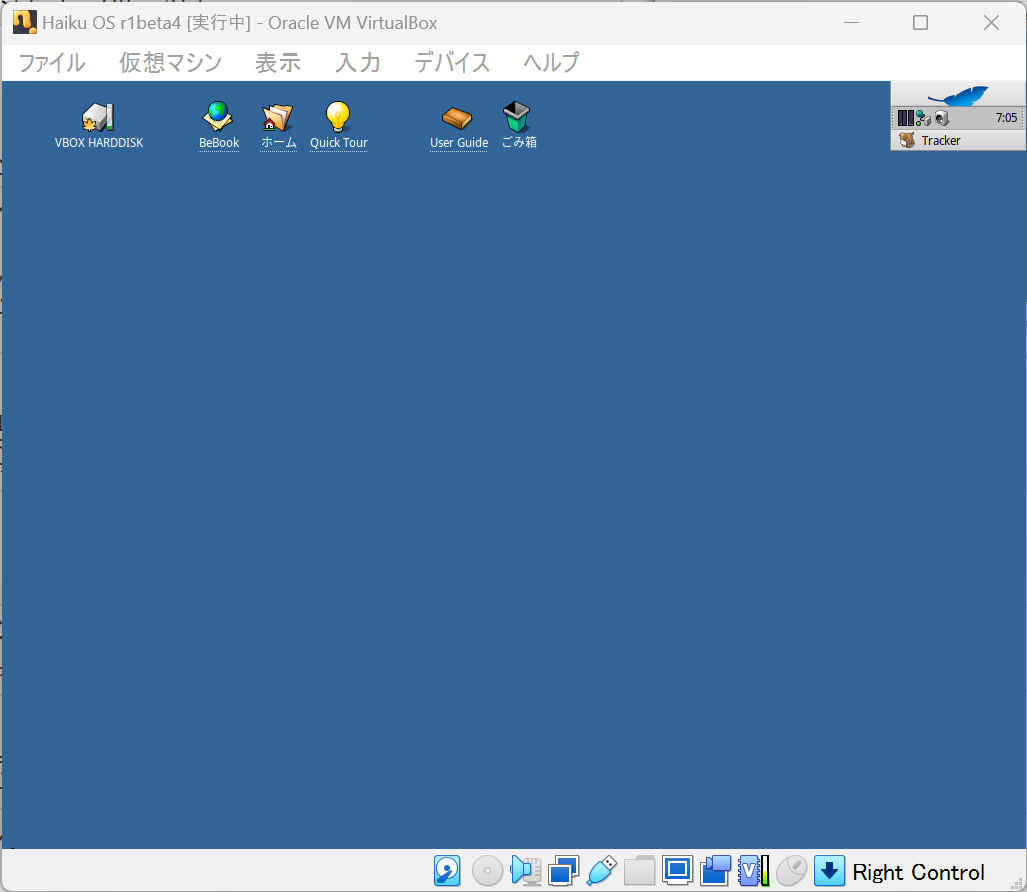Minimize the VirtualBox window

tap(851, 23)
